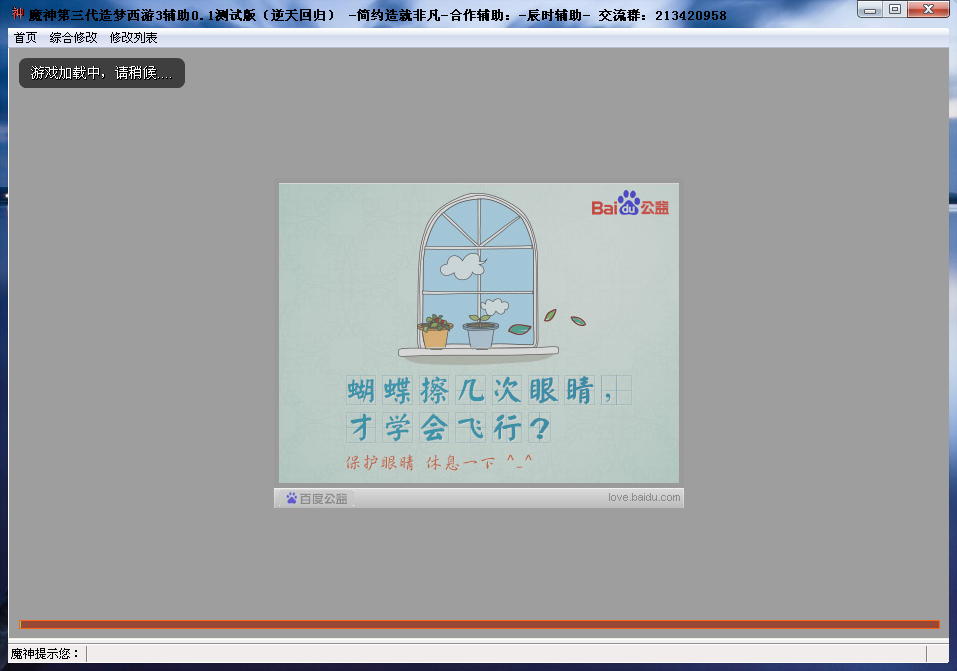Image resolution: width=957 pixels, height=671 pixels.
Task: Click the 游戏加载中，请稍候 loading notice
Action: click(102, 73)
